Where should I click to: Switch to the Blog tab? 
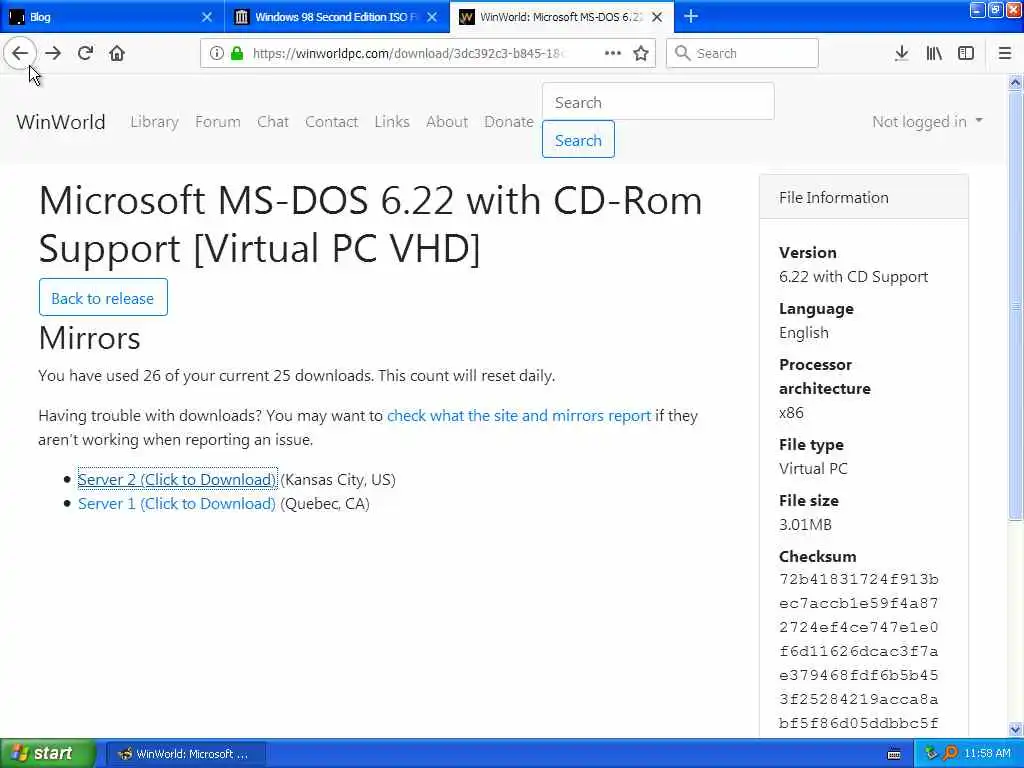(112, 17)
